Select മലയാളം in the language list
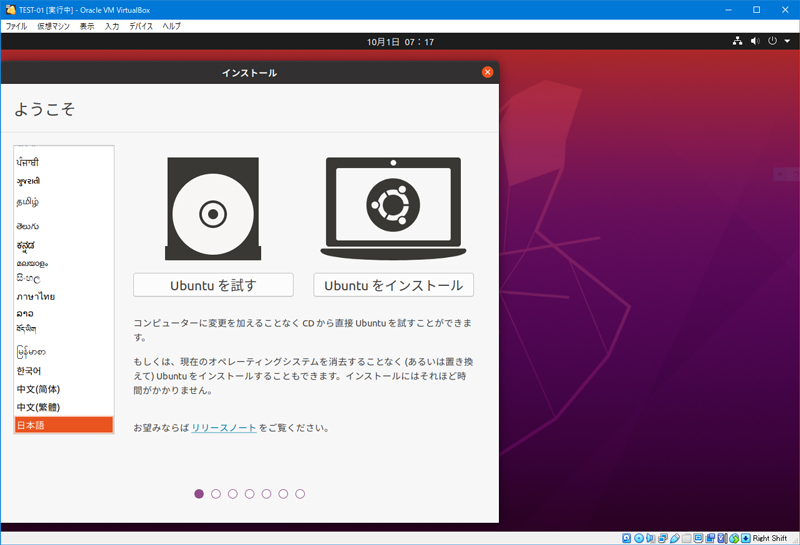 click(64, 263)
